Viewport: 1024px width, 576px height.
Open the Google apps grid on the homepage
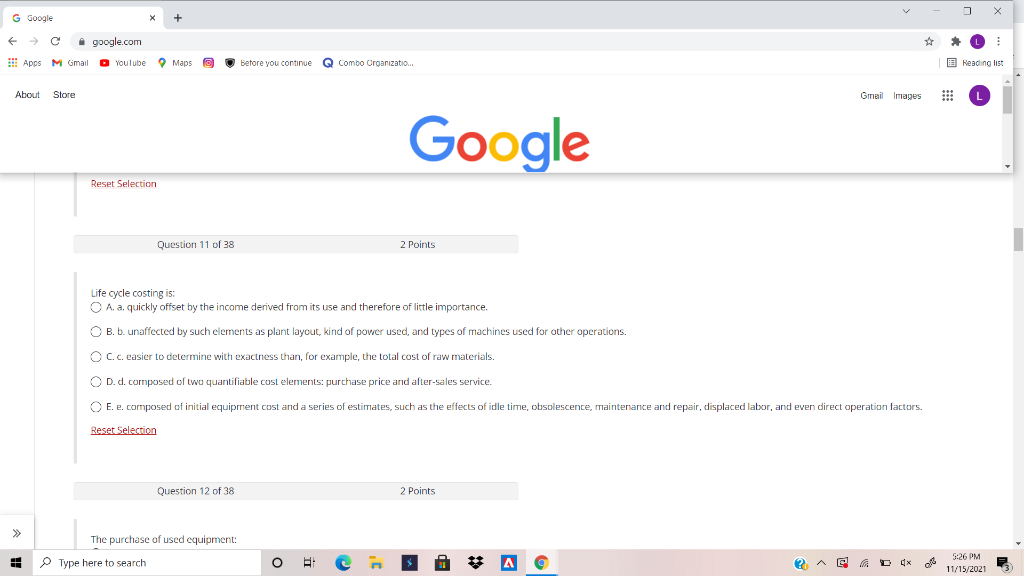(947, 95)
